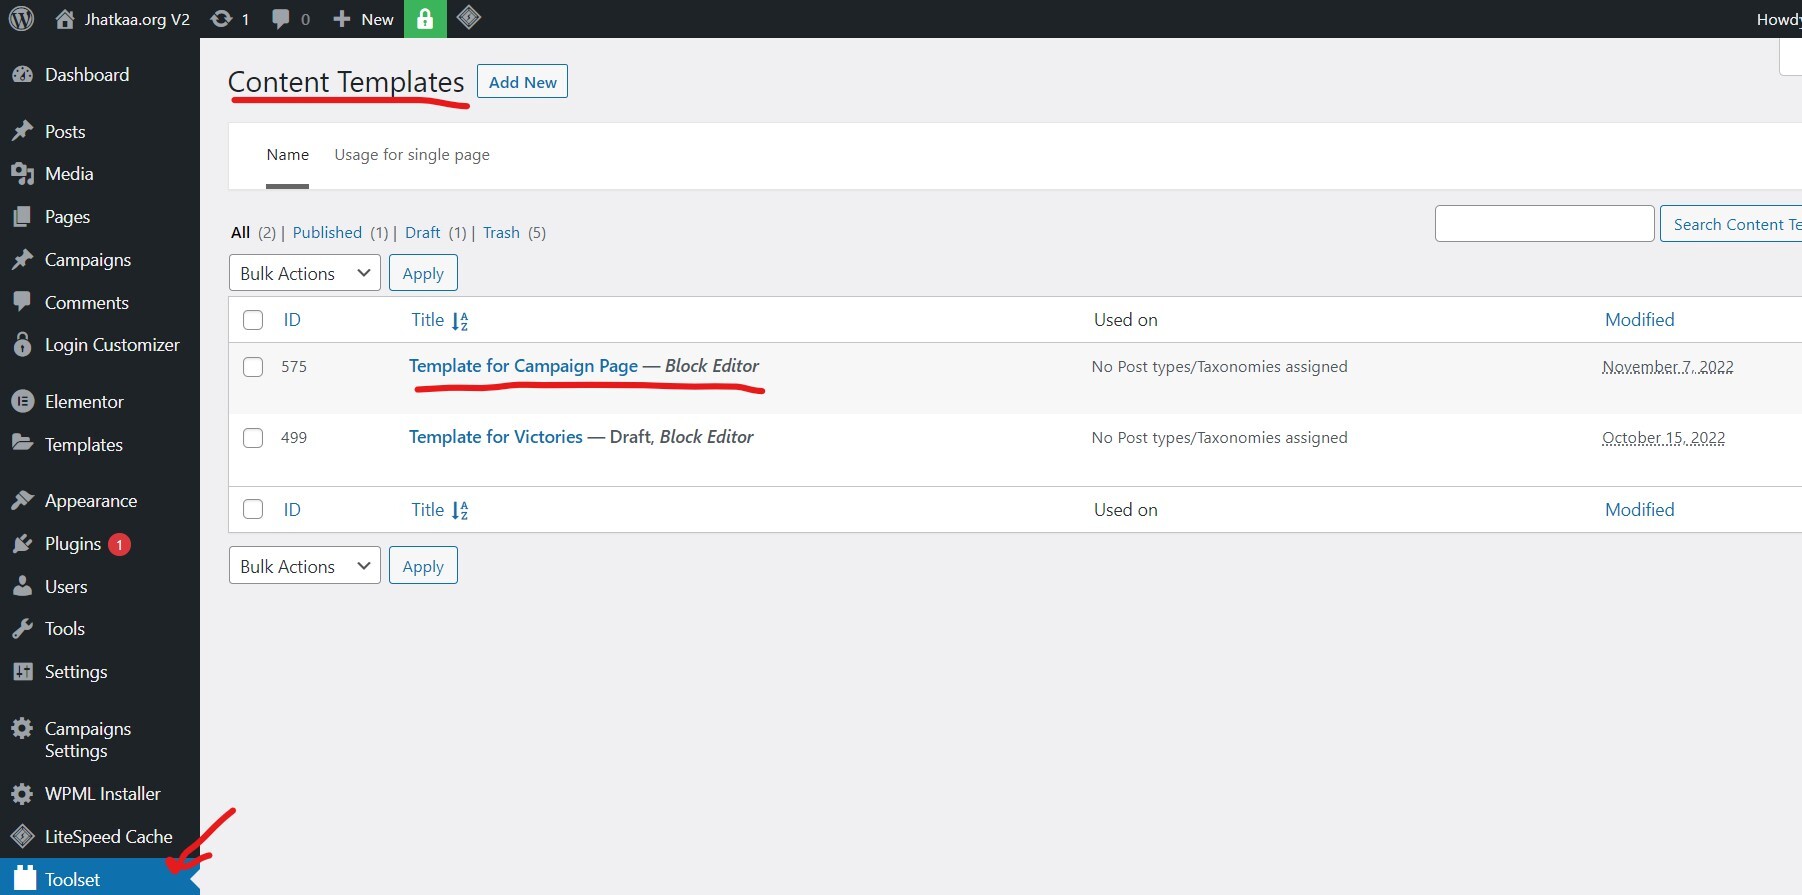Show All templates filter
The width and height of the screenshot is (1802, 895).
click(240, 233)
